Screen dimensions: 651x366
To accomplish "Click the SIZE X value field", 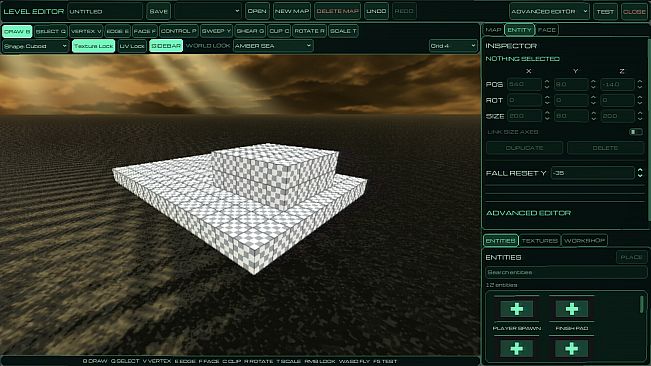I will point(524,116).
